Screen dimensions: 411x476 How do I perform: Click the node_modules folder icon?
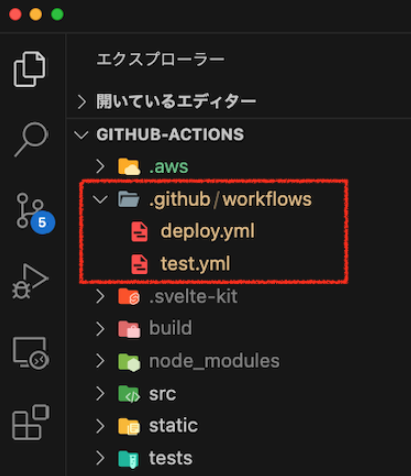(129, 362)
